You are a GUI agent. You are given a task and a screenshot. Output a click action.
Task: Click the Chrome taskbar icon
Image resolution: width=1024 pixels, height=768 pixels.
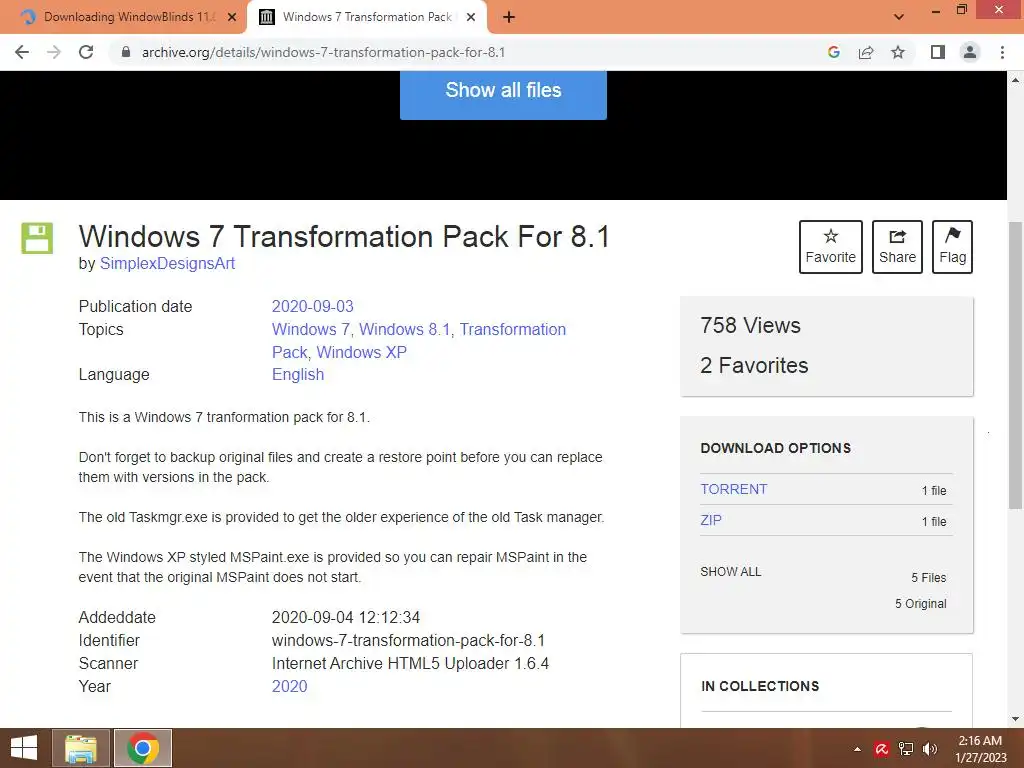[142, 748]
